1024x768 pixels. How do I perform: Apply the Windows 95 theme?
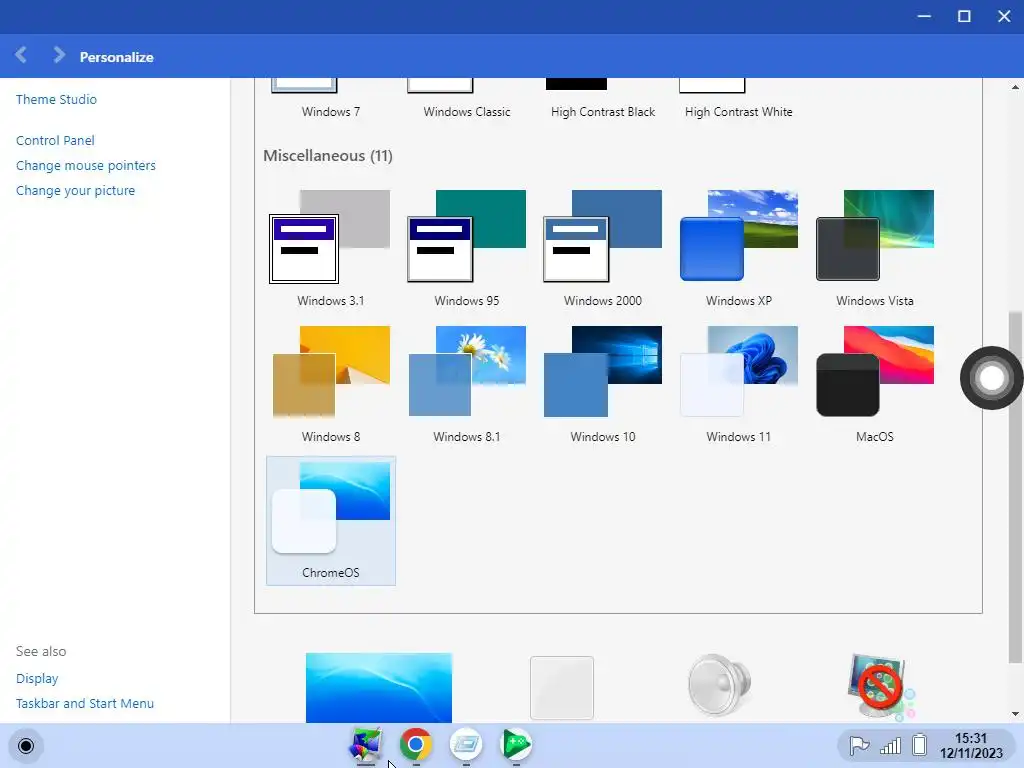pyautogui.click(x=466, y=249)
